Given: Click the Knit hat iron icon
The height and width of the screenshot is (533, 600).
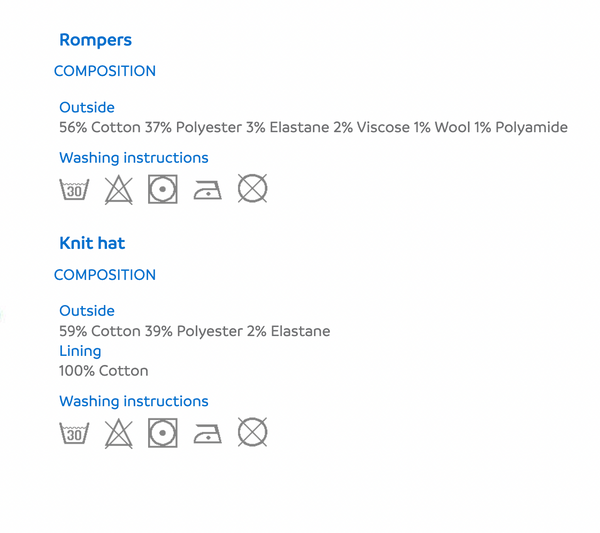Looking at the screenshot, I should click(207, 434).
